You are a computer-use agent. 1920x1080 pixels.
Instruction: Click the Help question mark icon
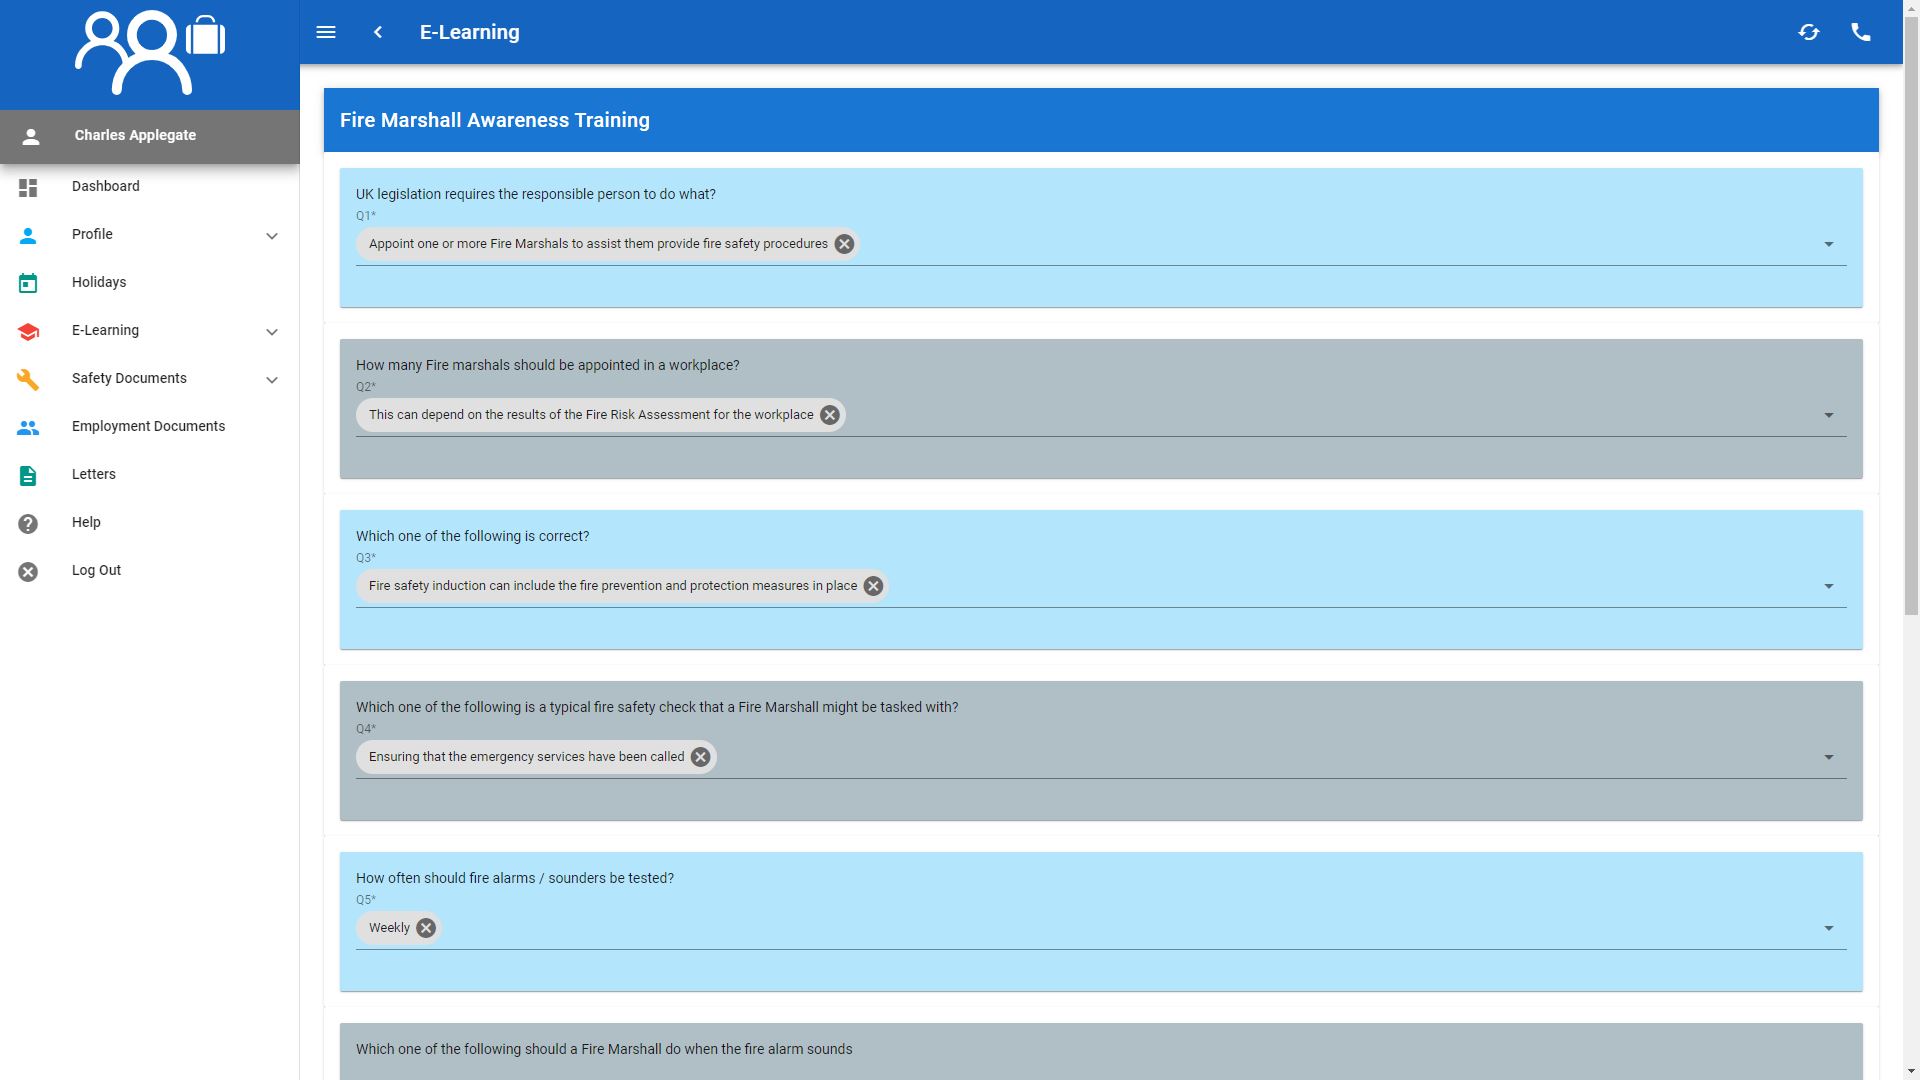click(28, 523)
